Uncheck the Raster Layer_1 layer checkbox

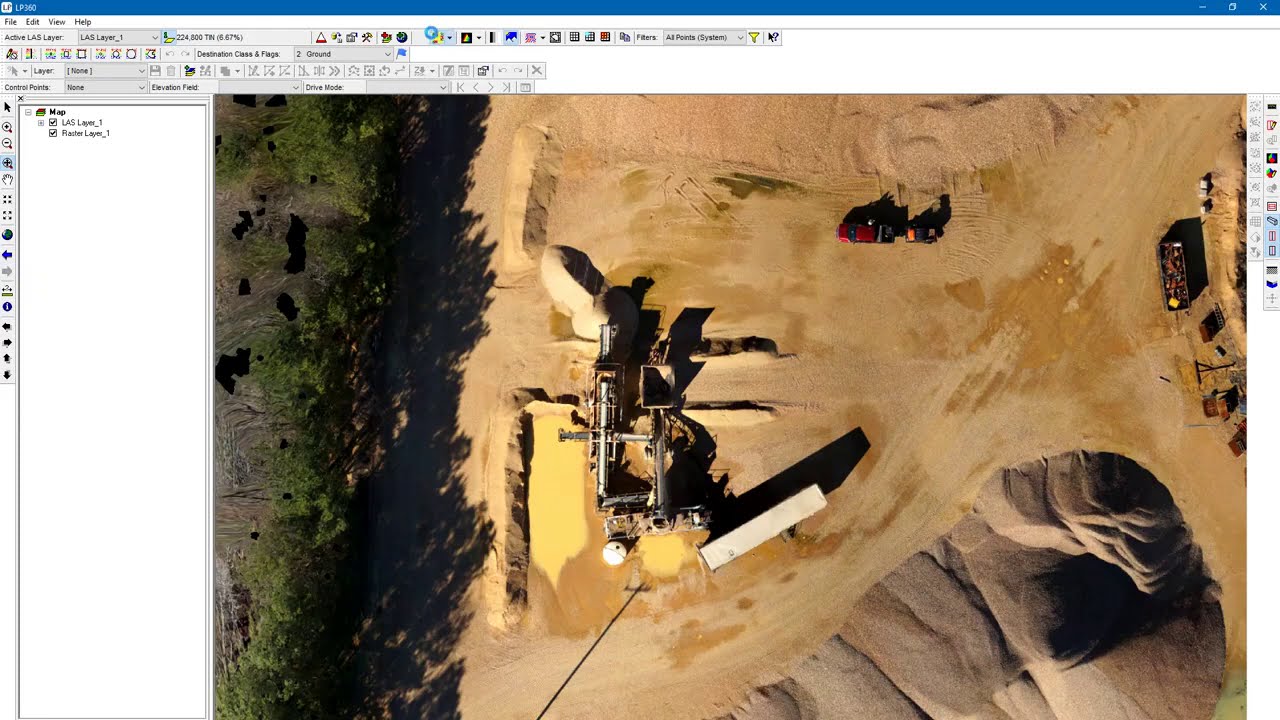click(x=53, y=133)
